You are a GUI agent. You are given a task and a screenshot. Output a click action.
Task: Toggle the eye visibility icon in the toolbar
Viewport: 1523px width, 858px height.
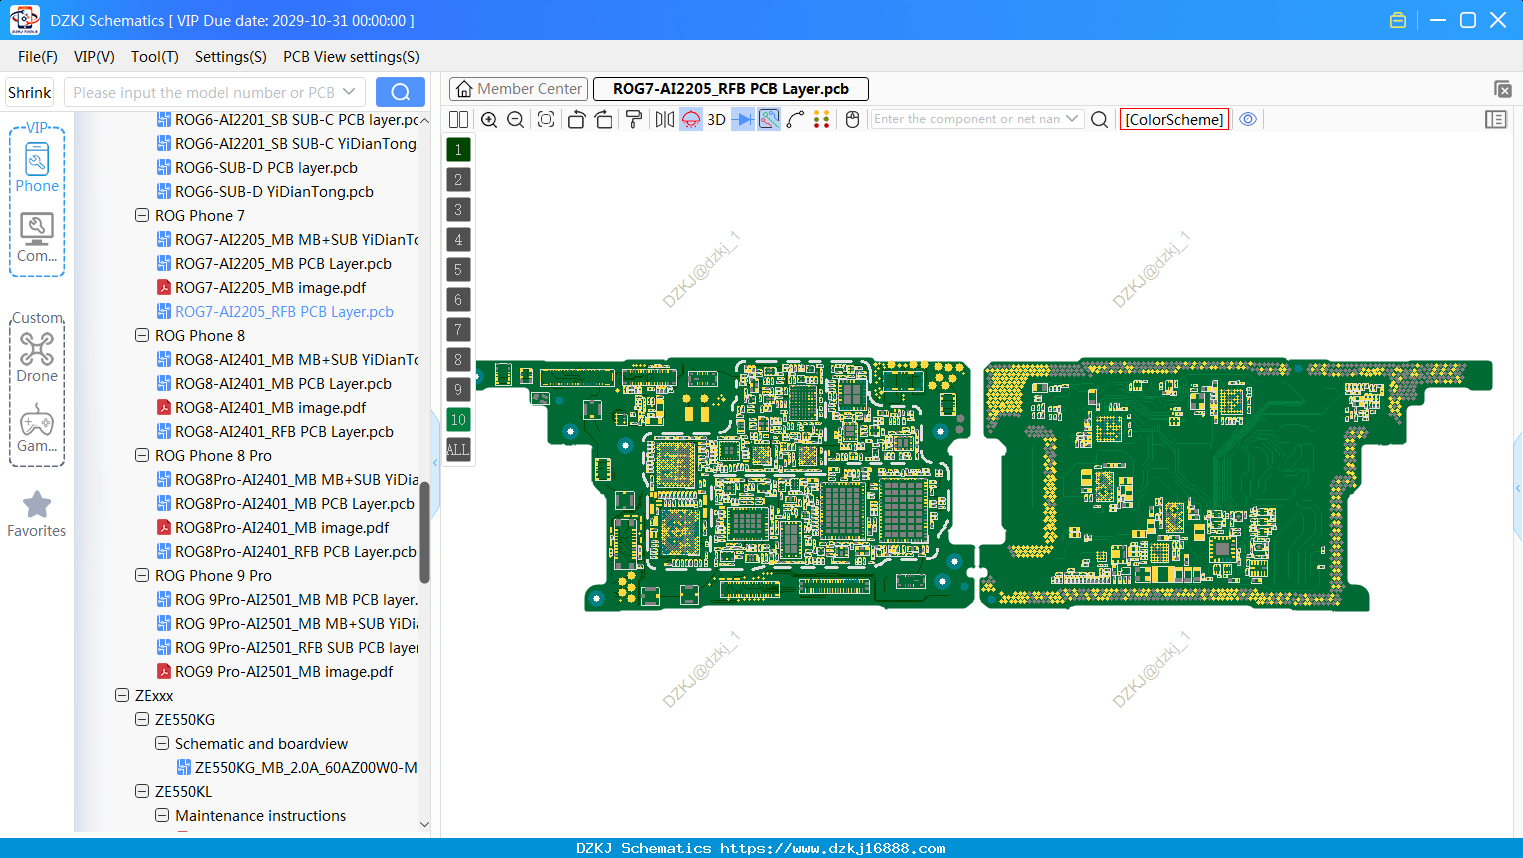pyautogui.click(x=1248, y=119)
